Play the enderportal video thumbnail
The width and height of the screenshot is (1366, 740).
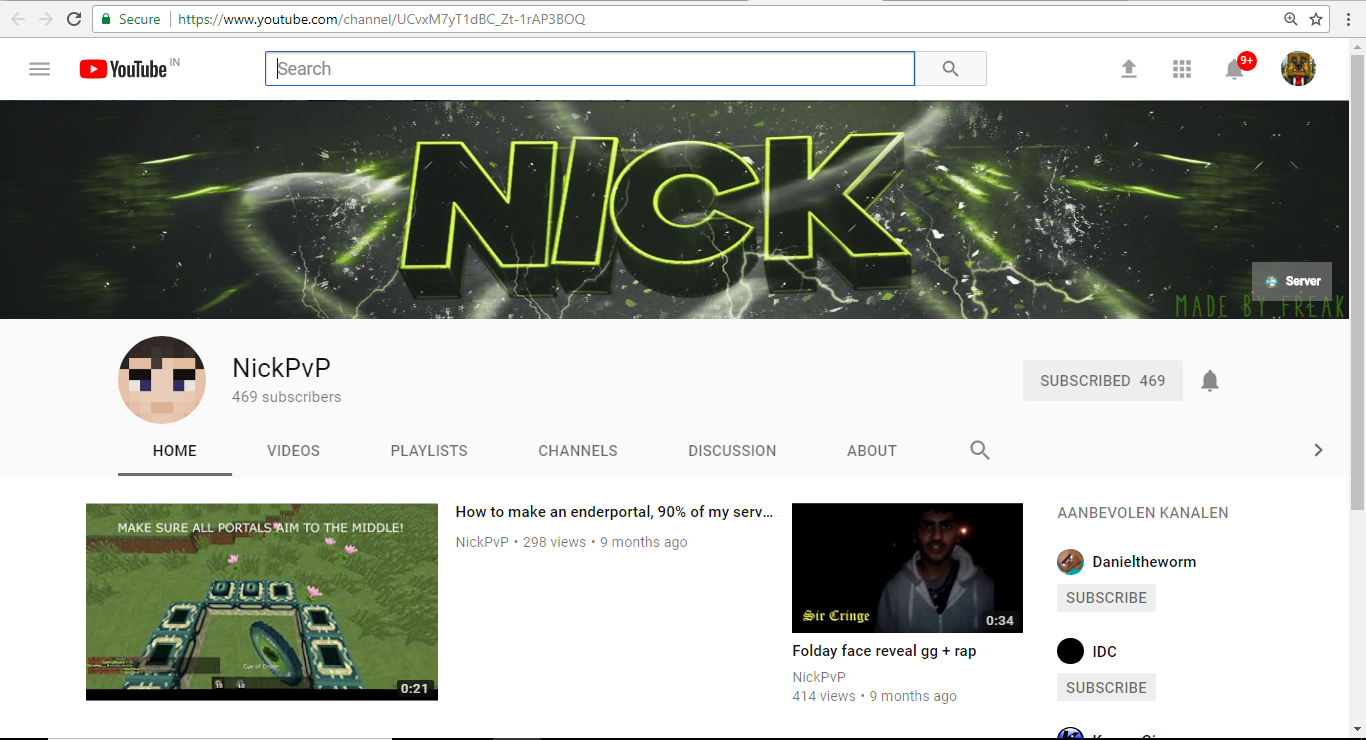coord(262,602)
